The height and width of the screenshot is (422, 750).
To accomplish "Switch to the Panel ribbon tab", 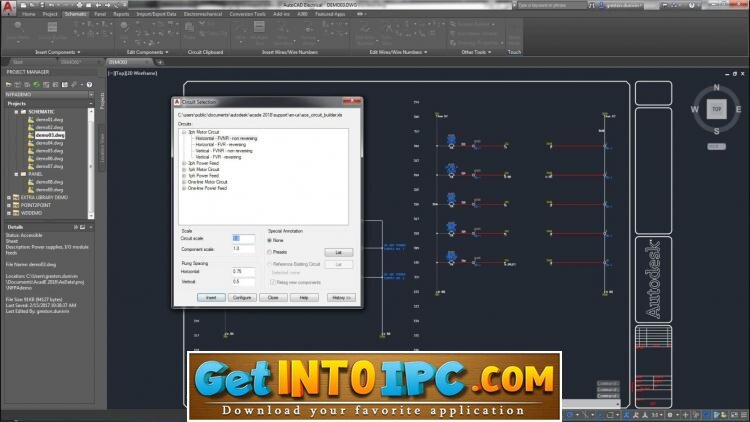I will [100, 14].
